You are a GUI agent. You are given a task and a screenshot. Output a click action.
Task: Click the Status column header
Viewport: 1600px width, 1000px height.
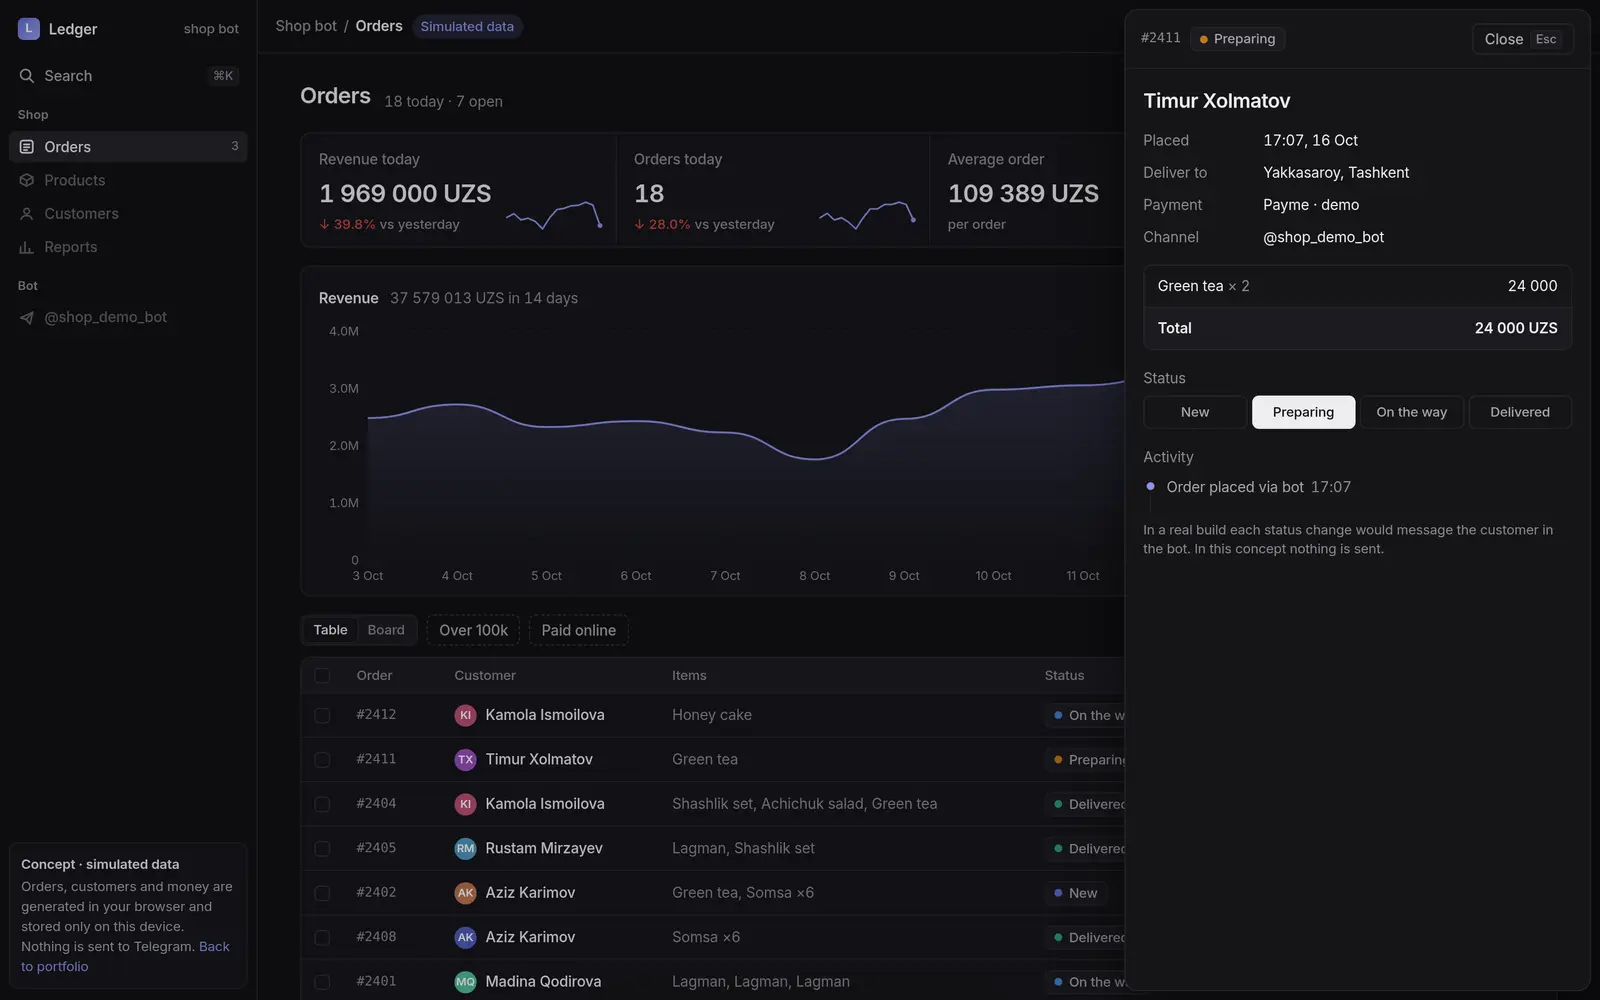click(x=1064, y=676)
